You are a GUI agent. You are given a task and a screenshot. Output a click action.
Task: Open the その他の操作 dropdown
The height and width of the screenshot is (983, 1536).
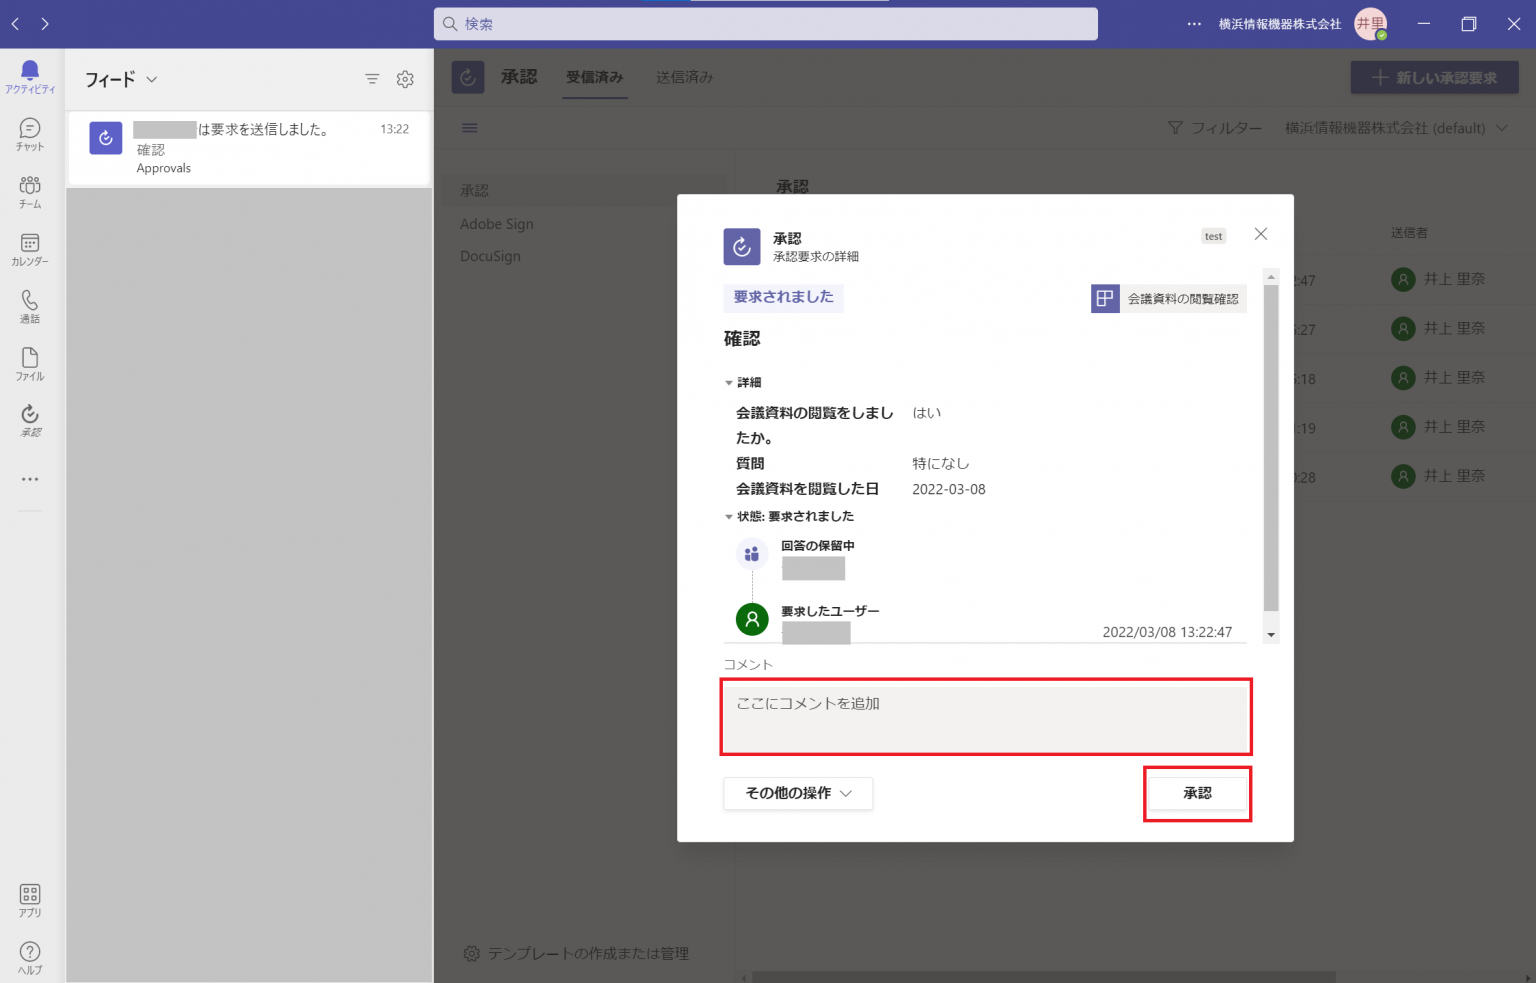[797, 793]
